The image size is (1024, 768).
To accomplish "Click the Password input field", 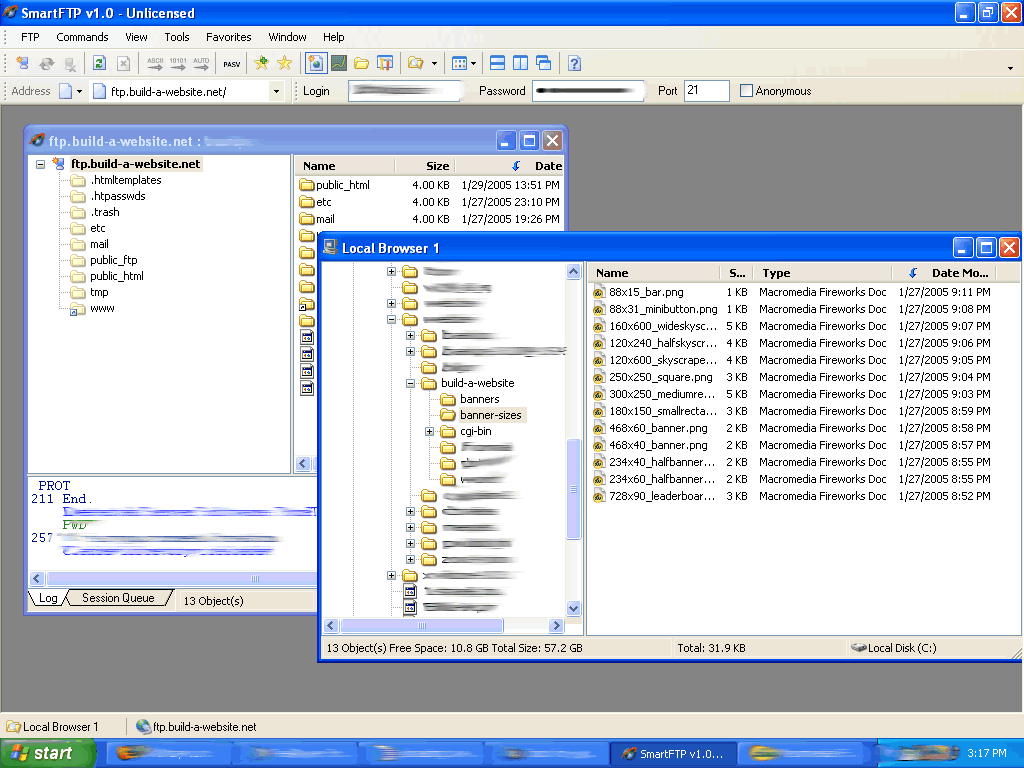I will pos(588,91).
